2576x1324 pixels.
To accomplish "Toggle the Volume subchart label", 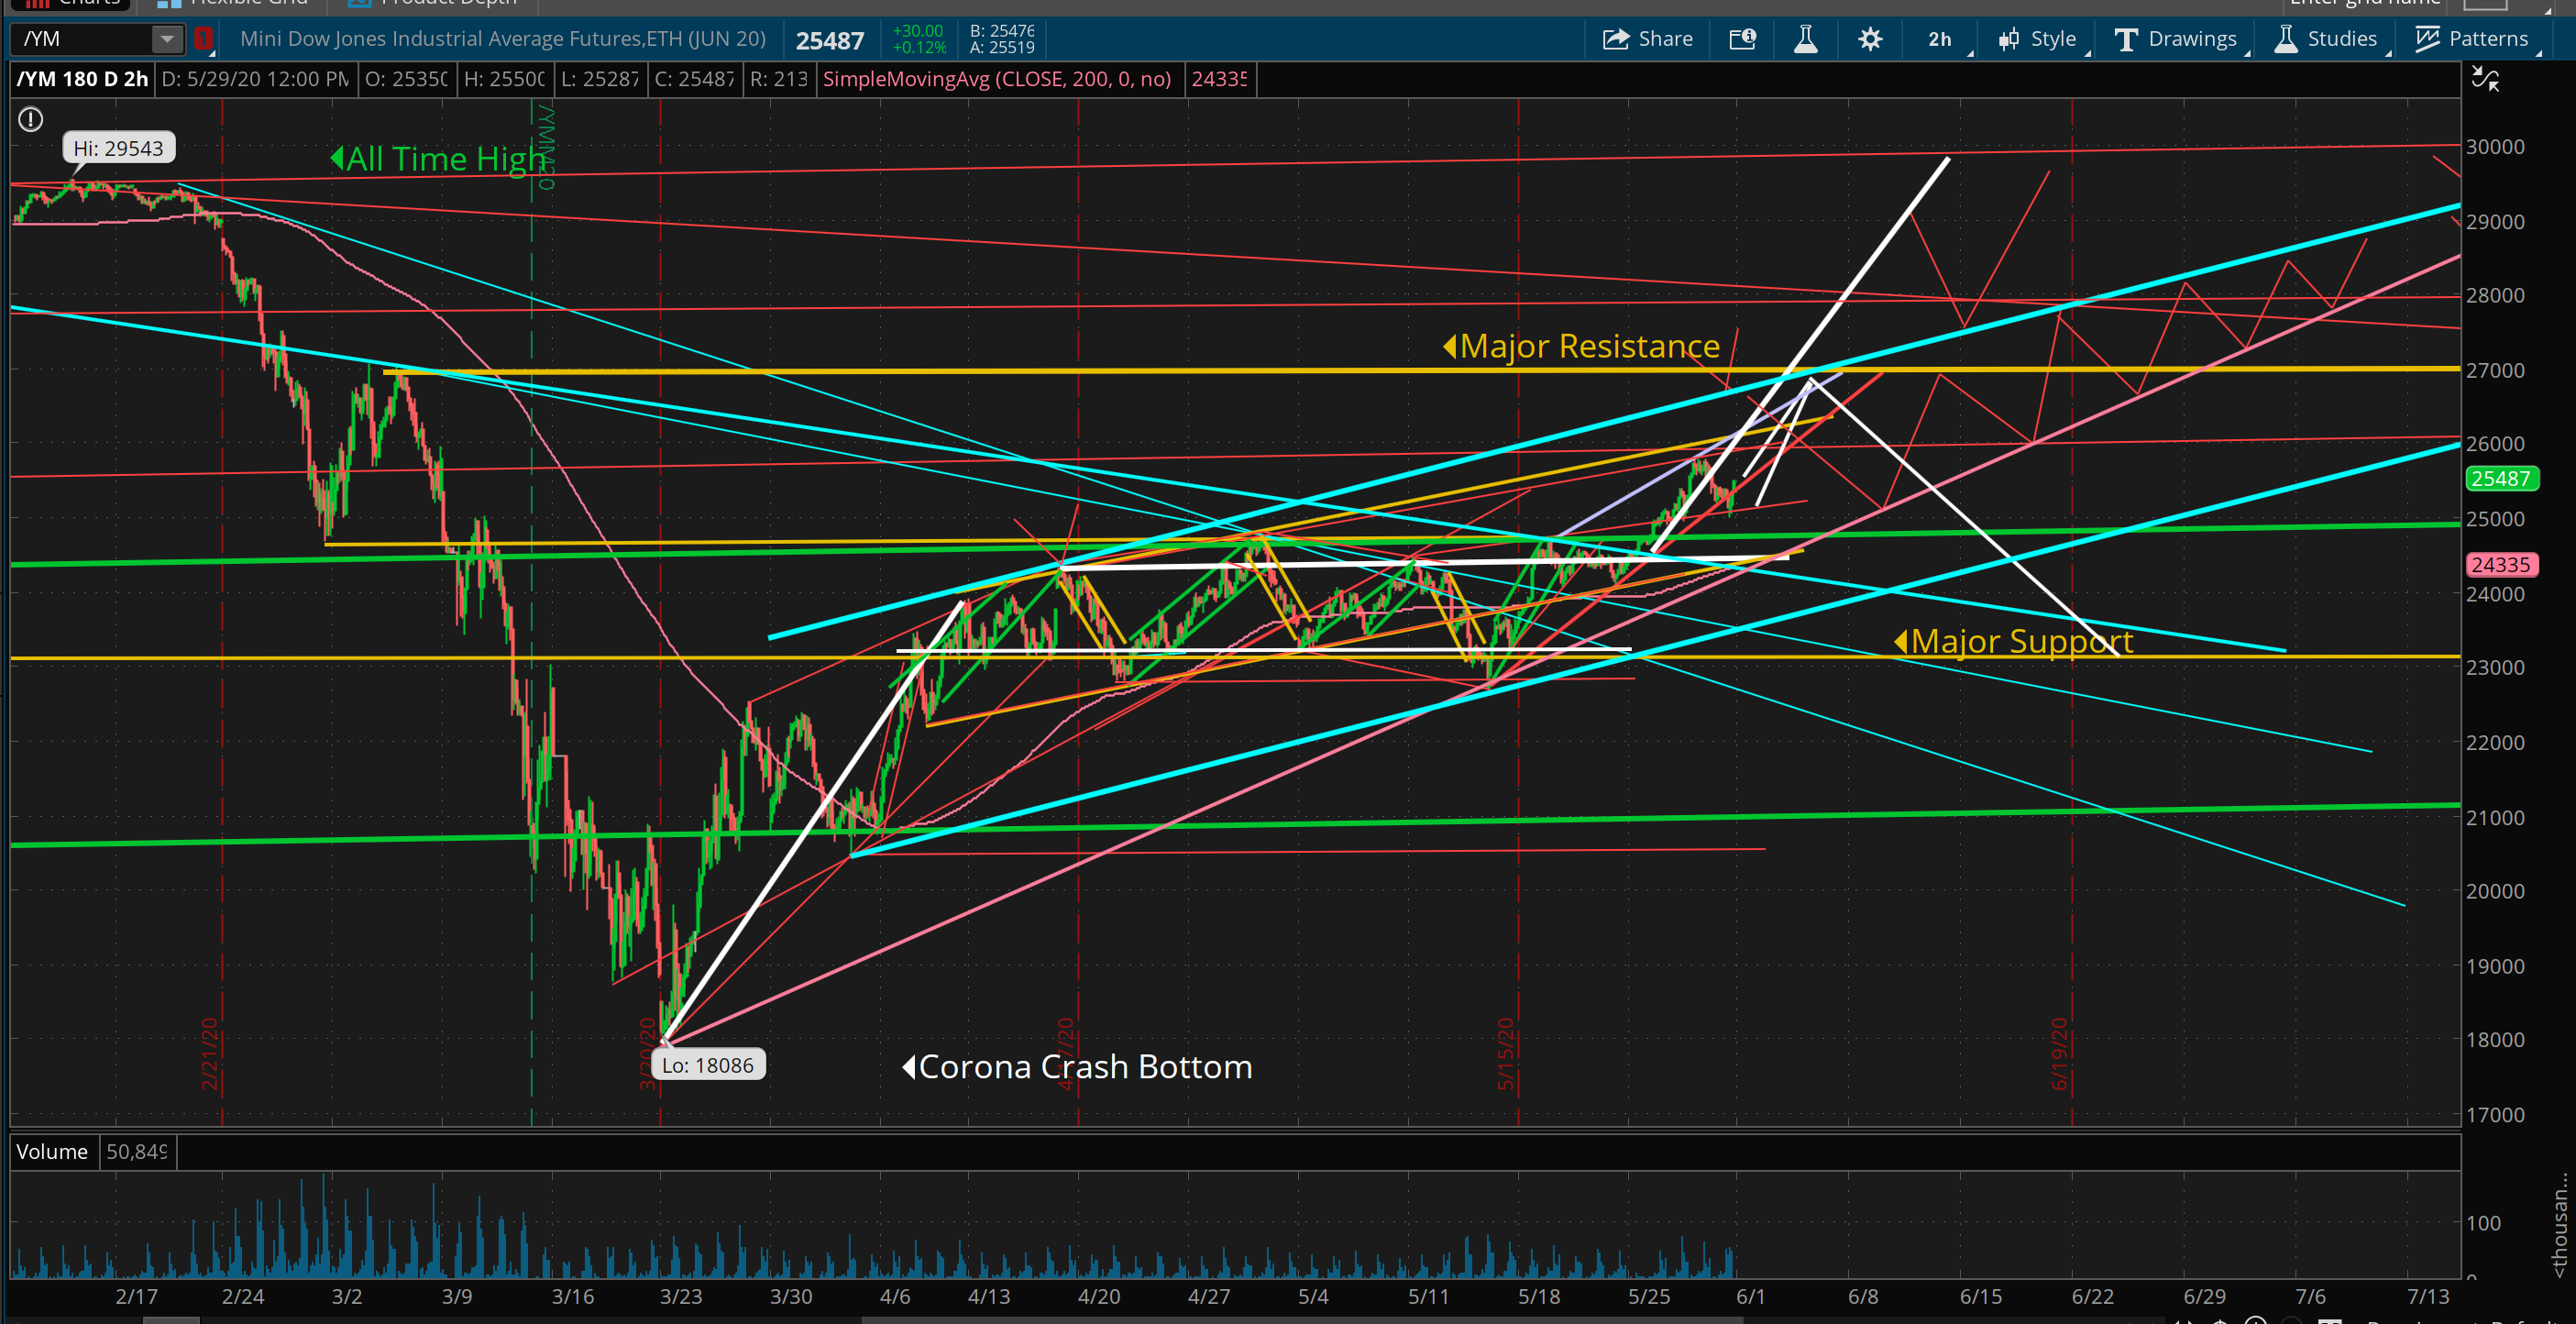I will 52,1152.
